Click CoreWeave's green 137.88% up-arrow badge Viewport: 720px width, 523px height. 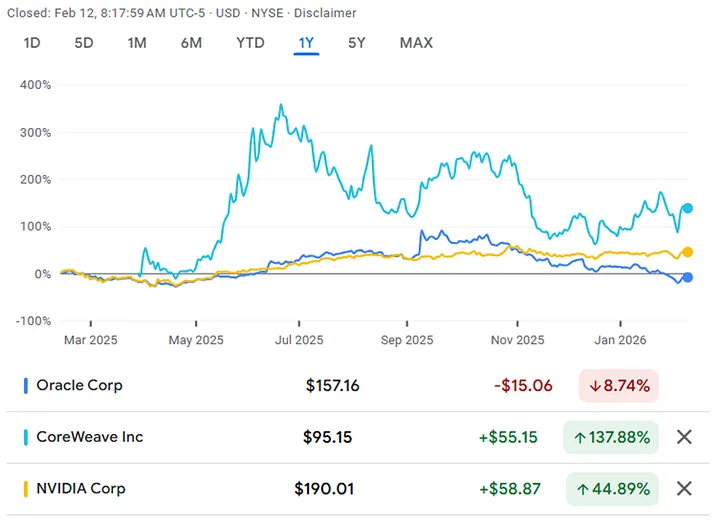coord(611,437)
